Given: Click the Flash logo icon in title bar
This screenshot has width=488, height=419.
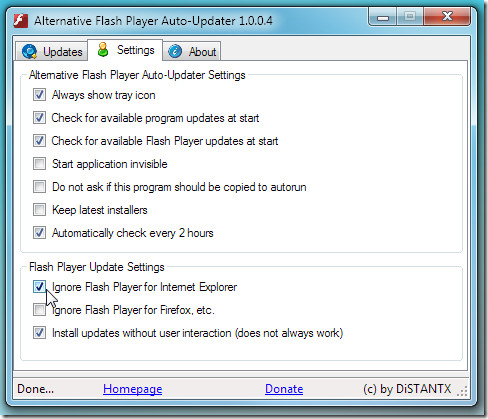Looking at the screenshot, I should coord(21,21).
